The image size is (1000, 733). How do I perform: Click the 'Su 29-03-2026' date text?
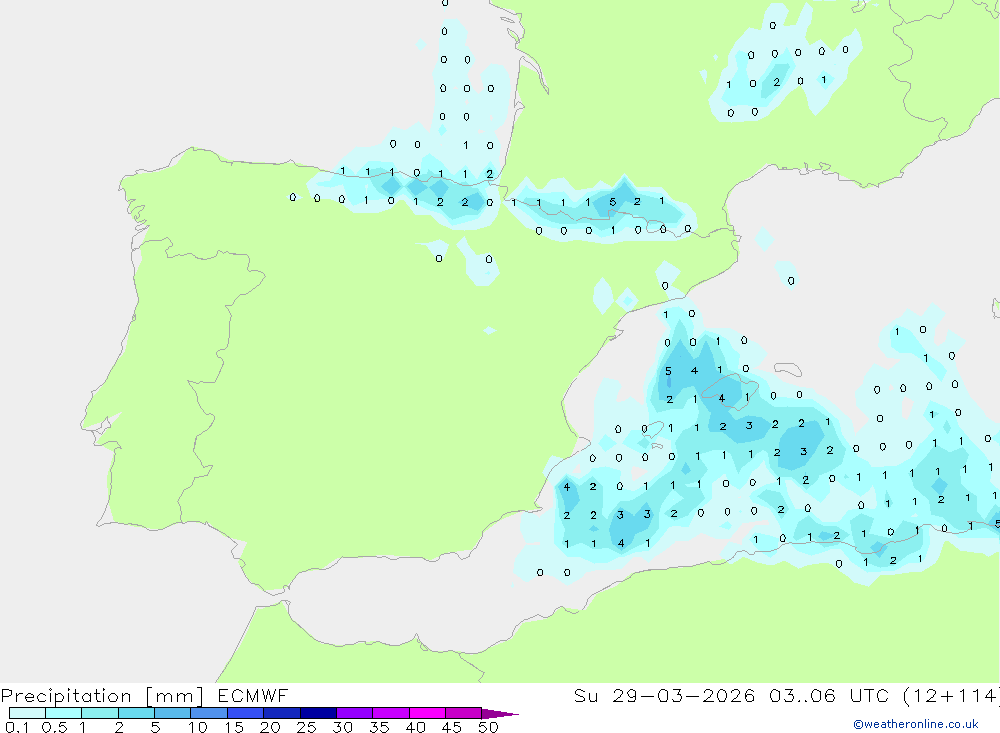[665, 695]
